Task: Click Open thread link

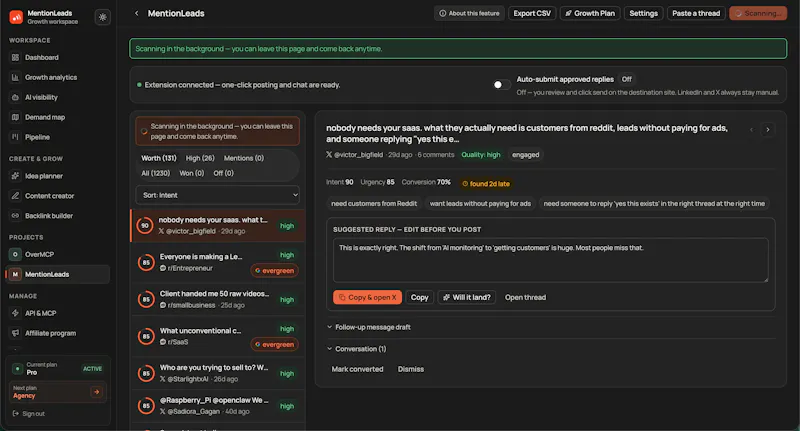Action: 525,297
